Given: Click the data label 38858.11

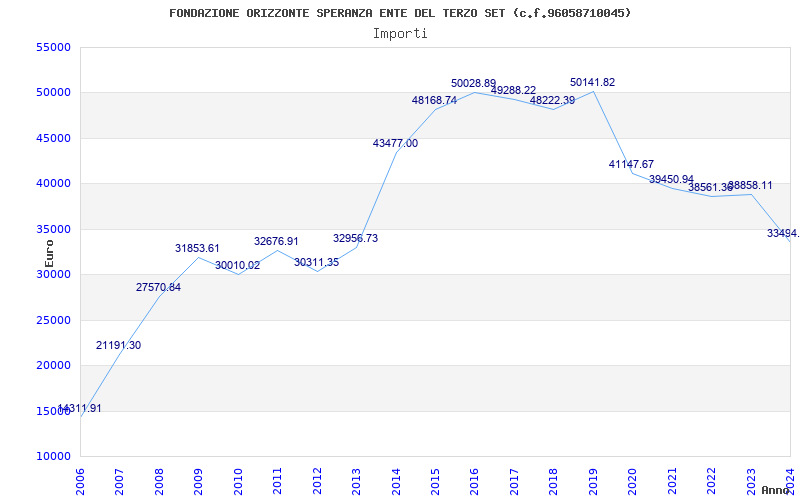Looking at the screenshot, I should [750, 185].
